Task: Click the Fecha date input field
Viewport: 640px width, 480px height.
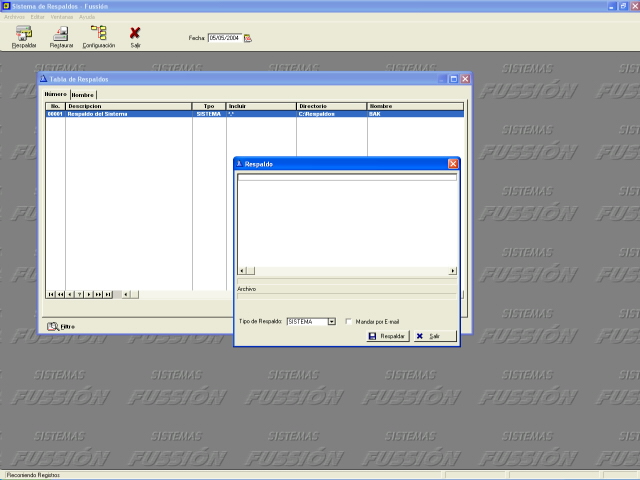Action: (x=224, y=38)
